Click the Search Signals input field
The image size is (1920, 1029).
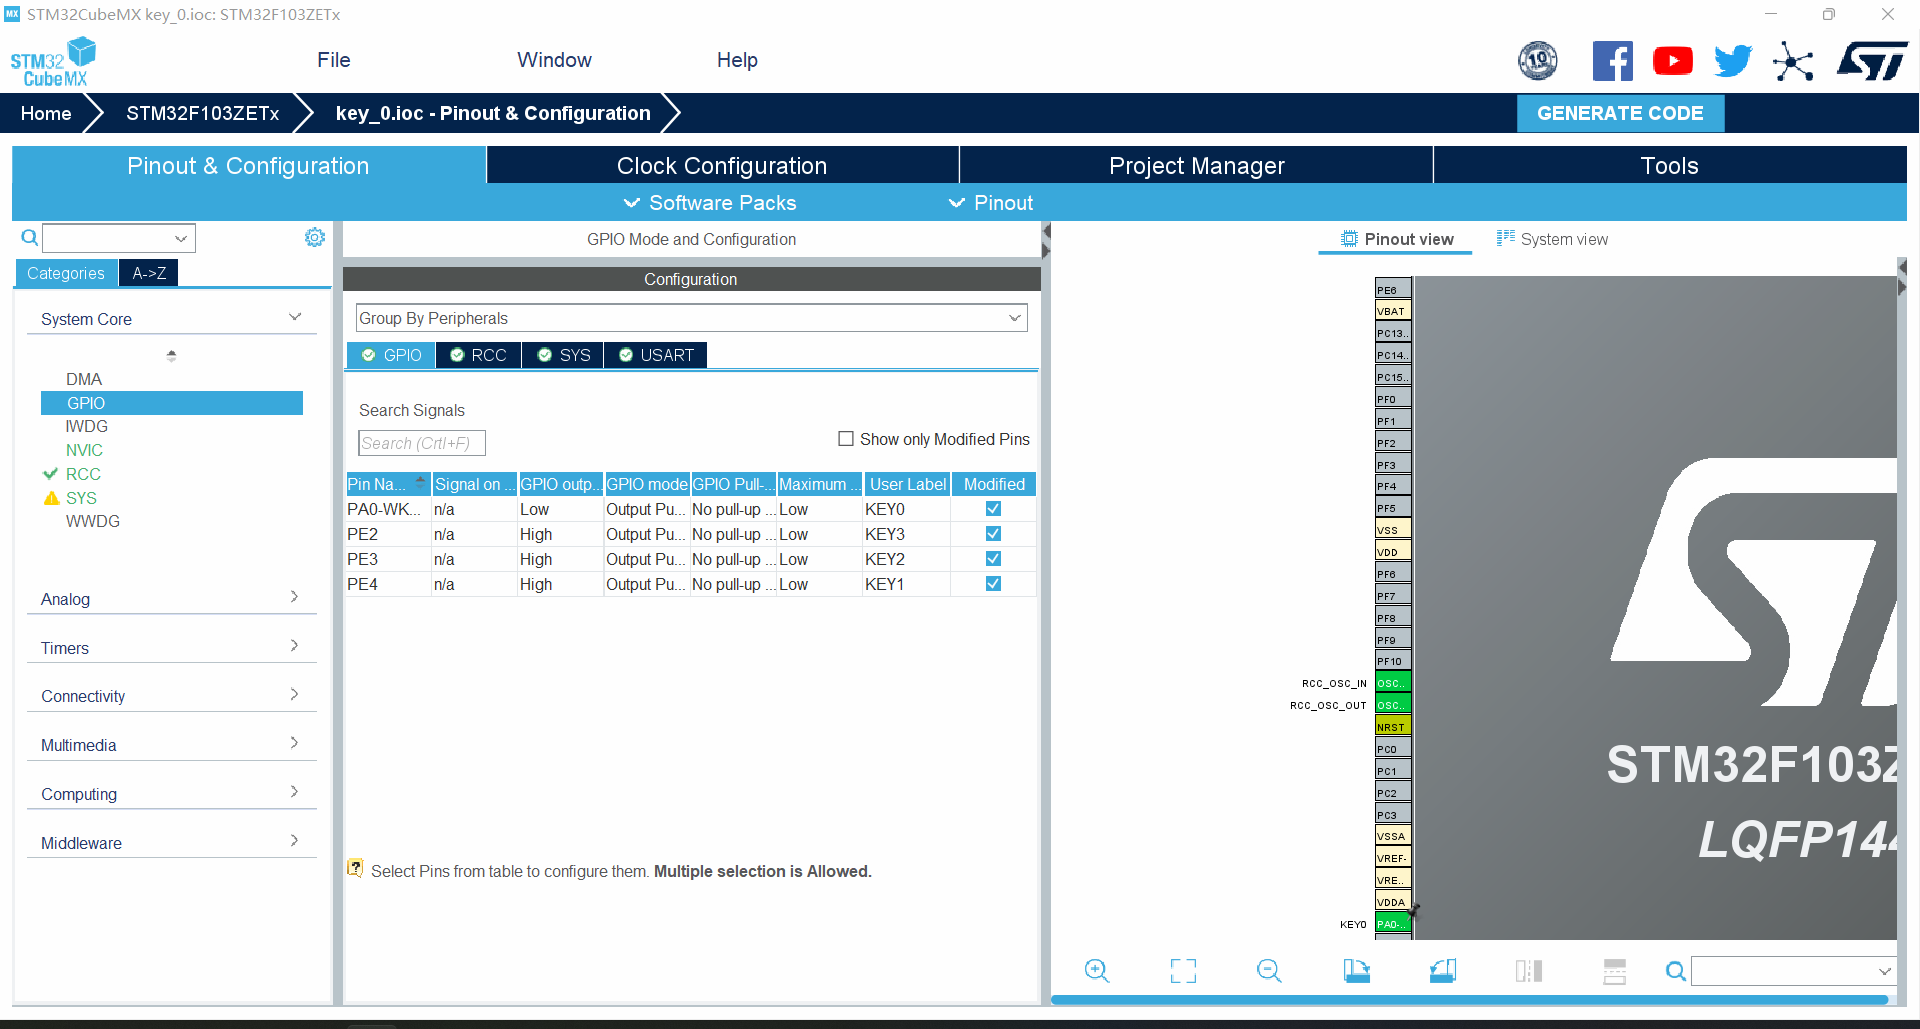pos(422,443)
